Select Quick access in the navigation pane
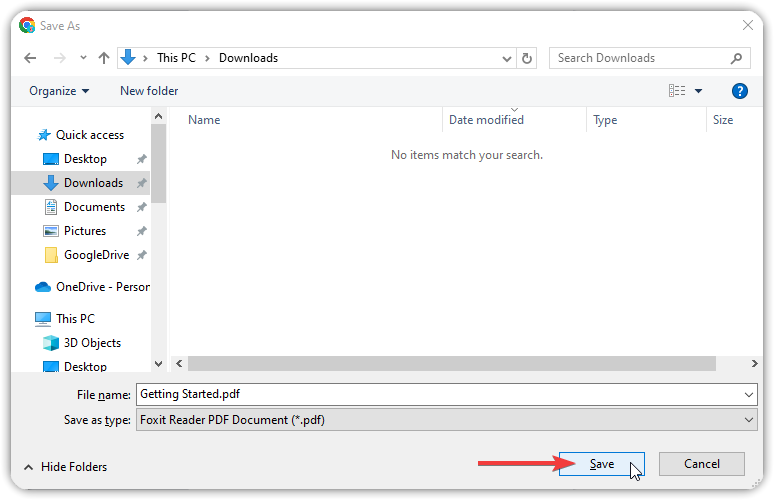 tap(89, 135)
